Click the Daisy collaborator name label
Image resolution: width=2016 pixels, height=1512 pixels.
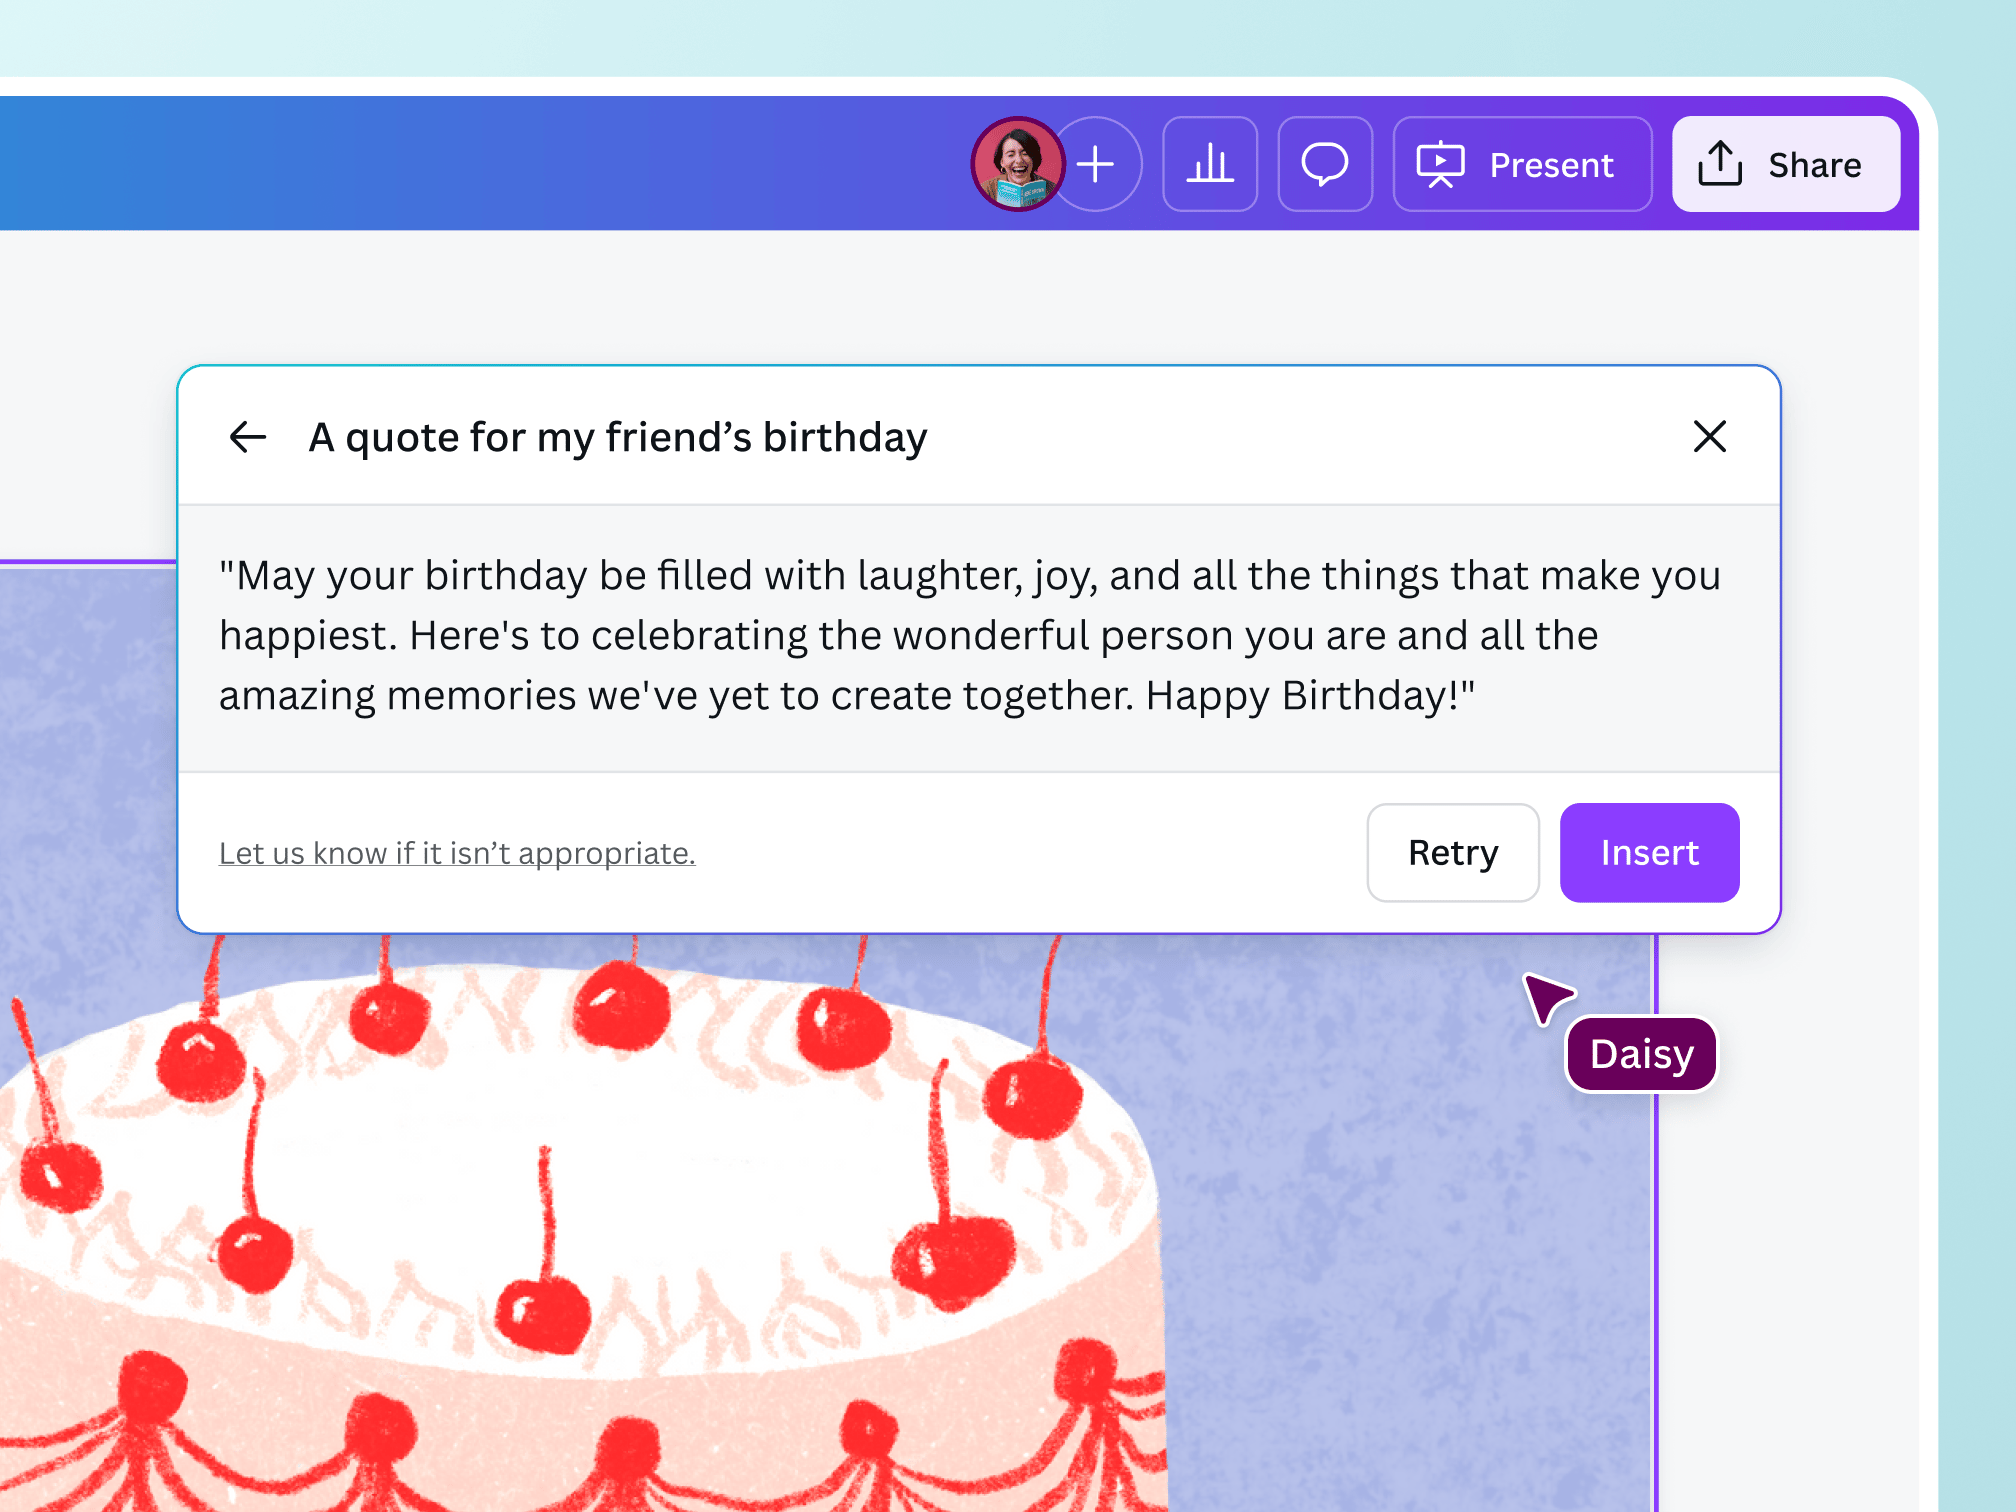tap(1640, 1052)
